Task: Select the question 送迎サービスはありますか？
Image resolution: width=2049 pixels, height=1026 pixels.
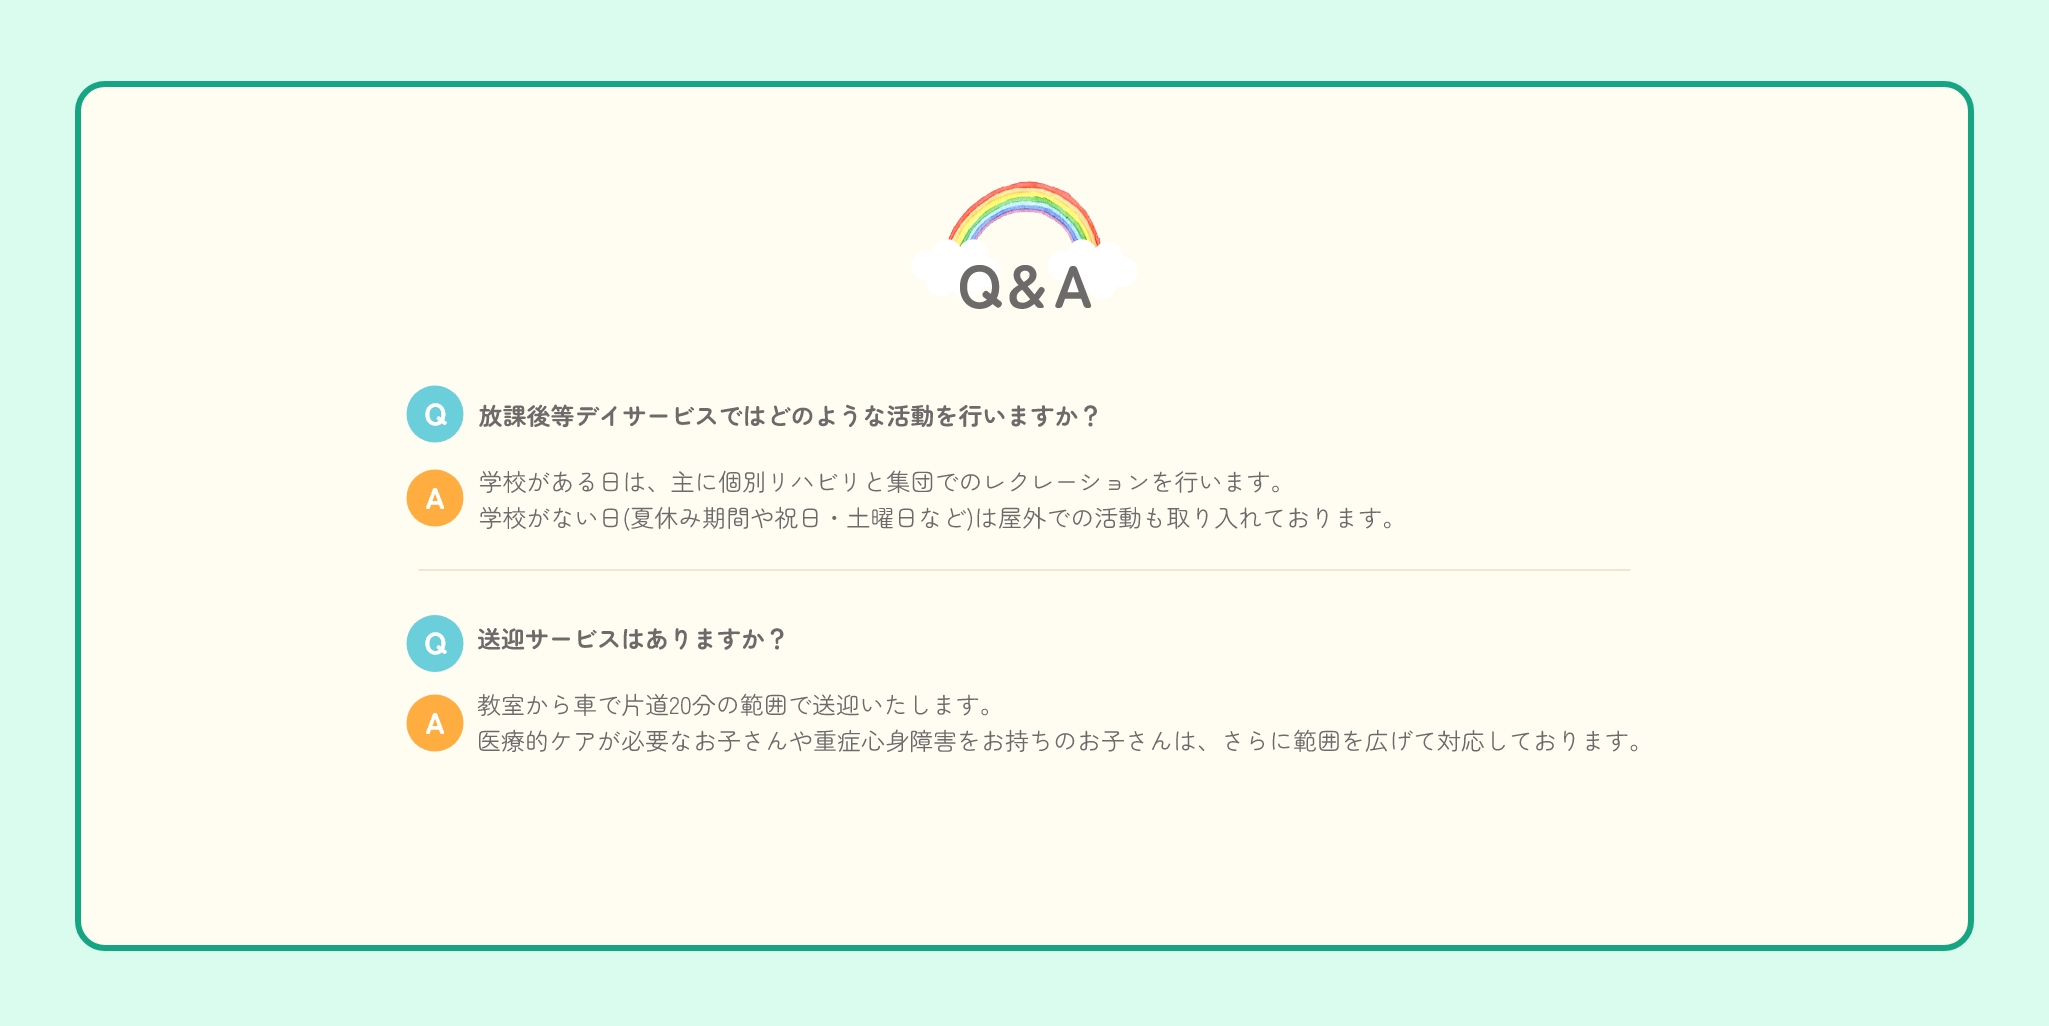Action: point(631,639)
